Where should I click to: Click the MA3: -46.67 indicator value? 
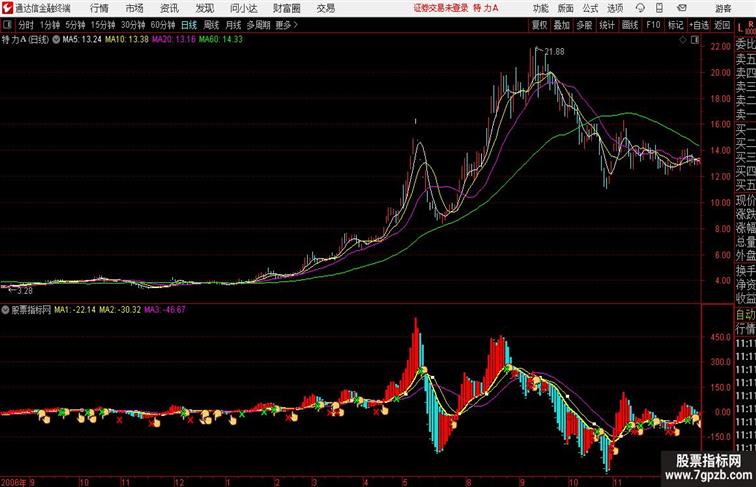pyautogui.click(x=165, y=310)
